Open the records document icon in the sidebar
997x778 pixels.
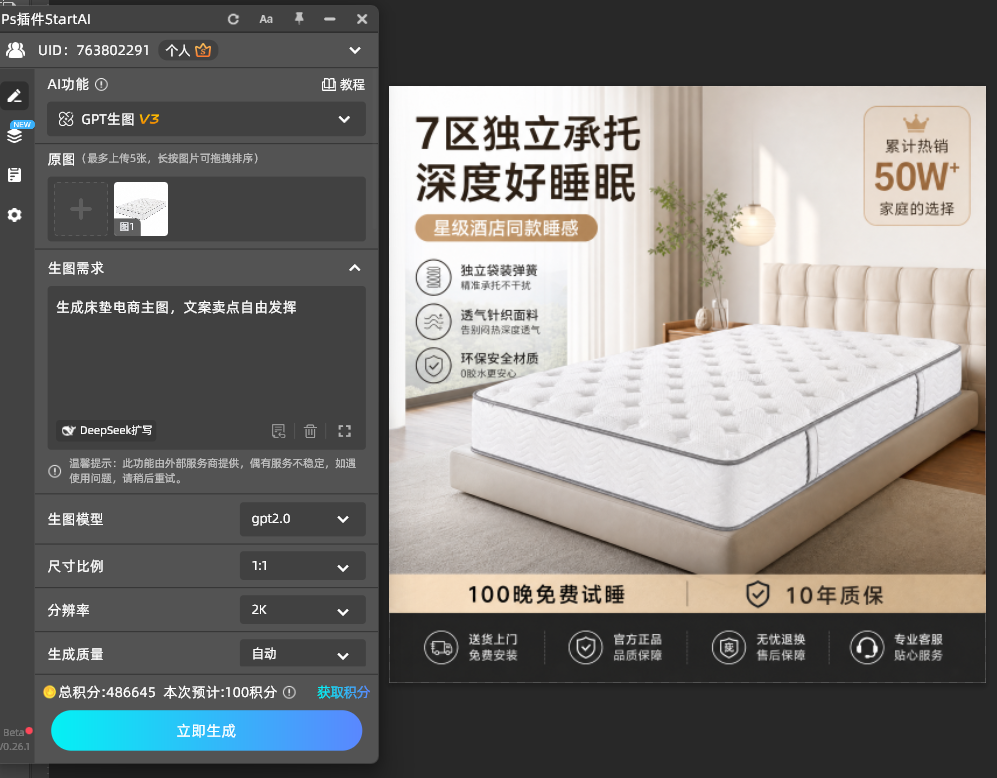point(15,175)
